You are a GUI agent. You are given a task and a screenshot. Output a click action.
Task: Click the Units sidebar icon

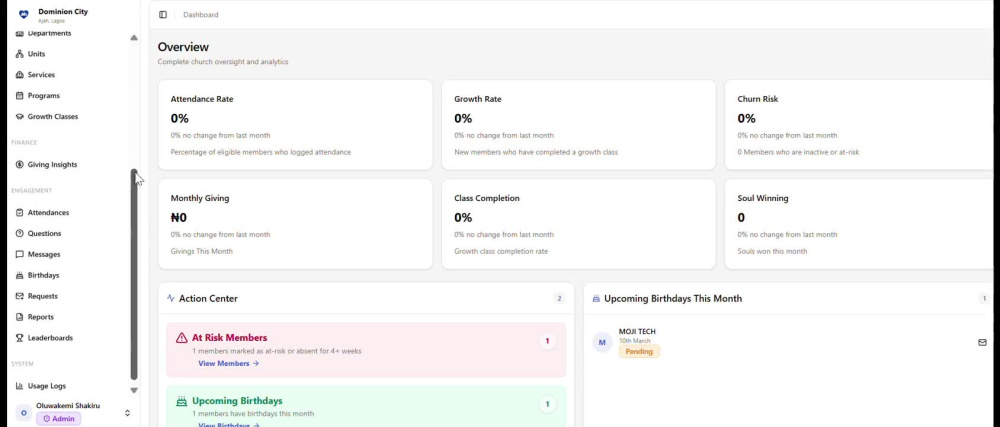click(x=20, y=54)
